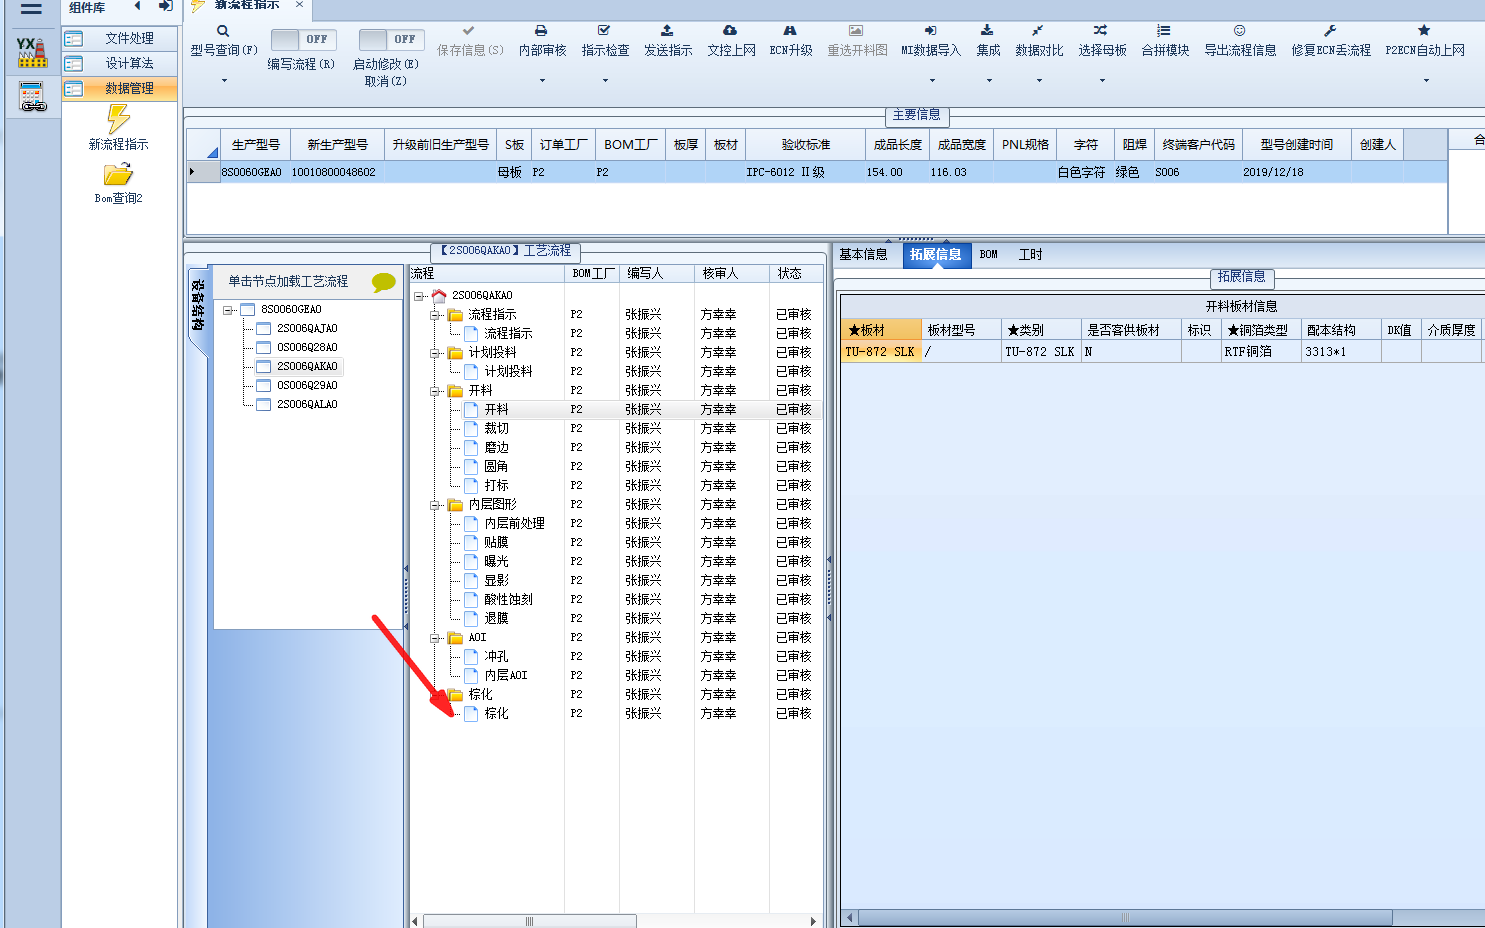Open dropdown arrow under P2ECN自动上网

(1426, 81)
